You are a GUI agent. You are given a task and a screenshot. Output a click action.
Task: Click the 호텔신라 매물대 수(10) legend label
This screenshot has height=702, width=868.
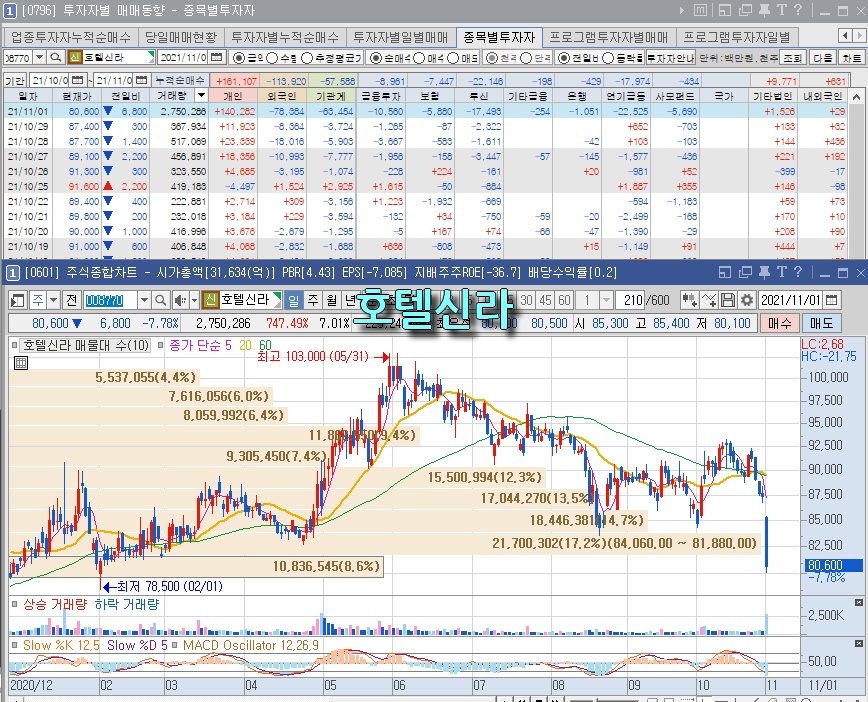click(x=86, y=346)
